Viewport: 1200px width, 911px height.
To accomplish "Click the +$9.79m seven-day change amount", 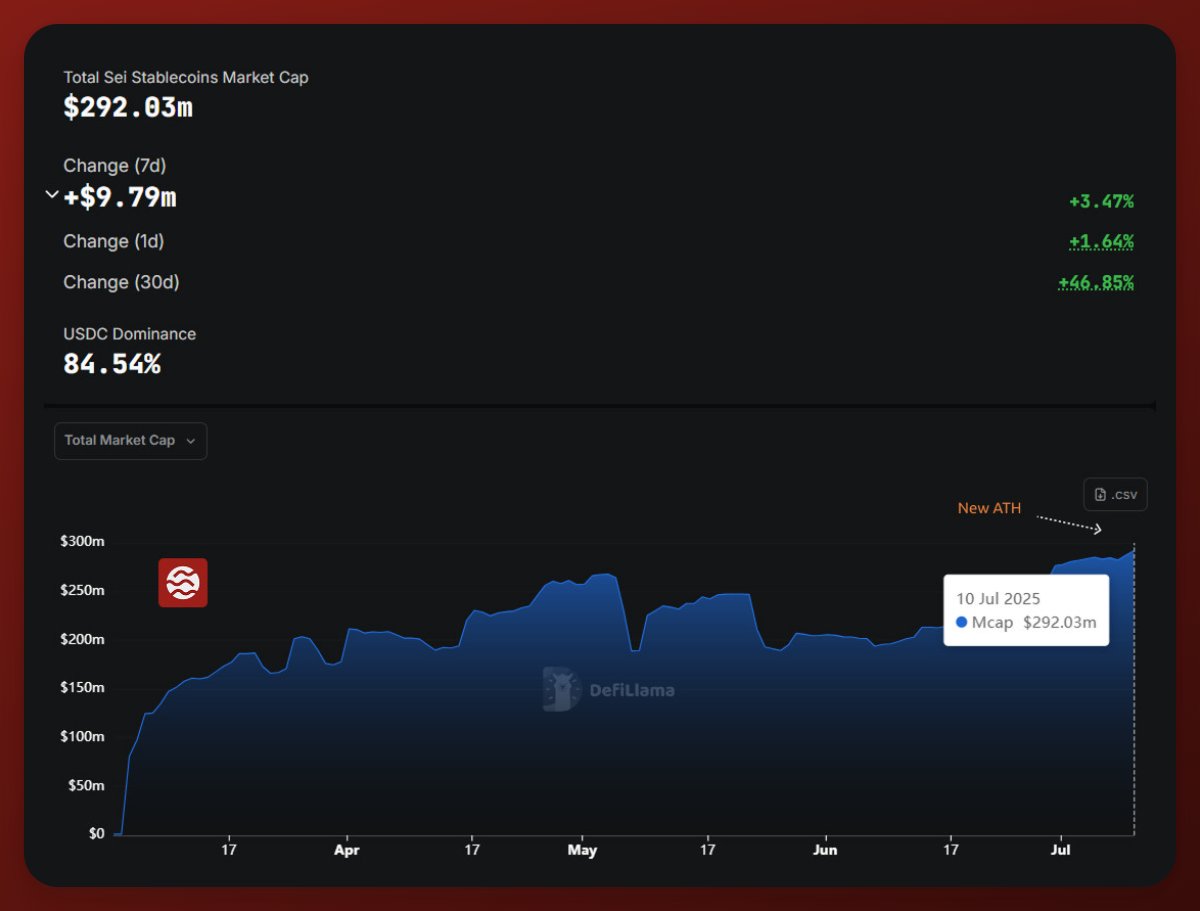I will [x=120, y=197].
